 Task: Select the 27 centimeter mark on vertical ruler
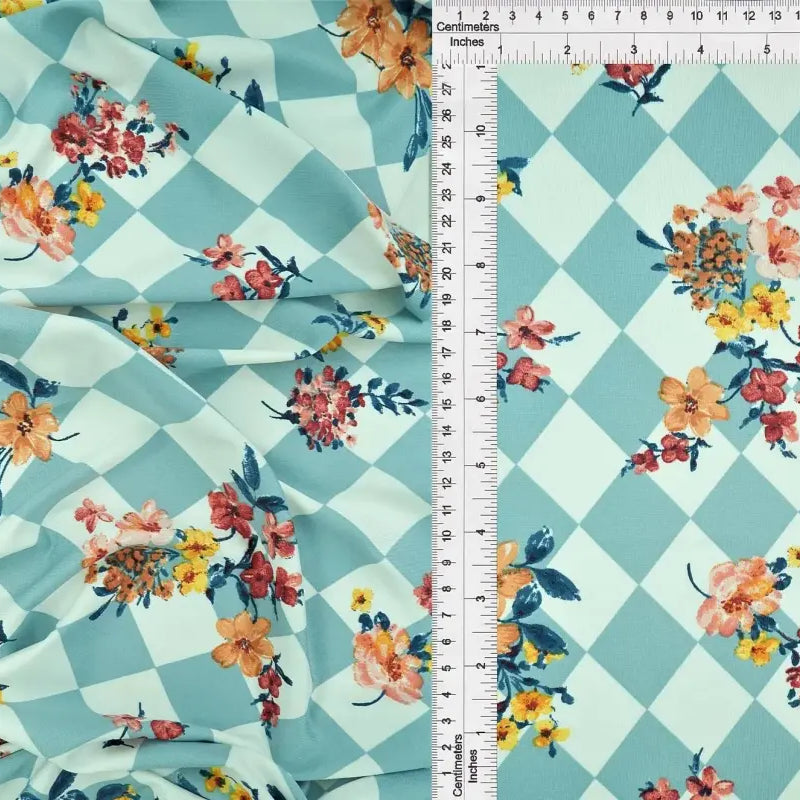click(x=448, y=90)
